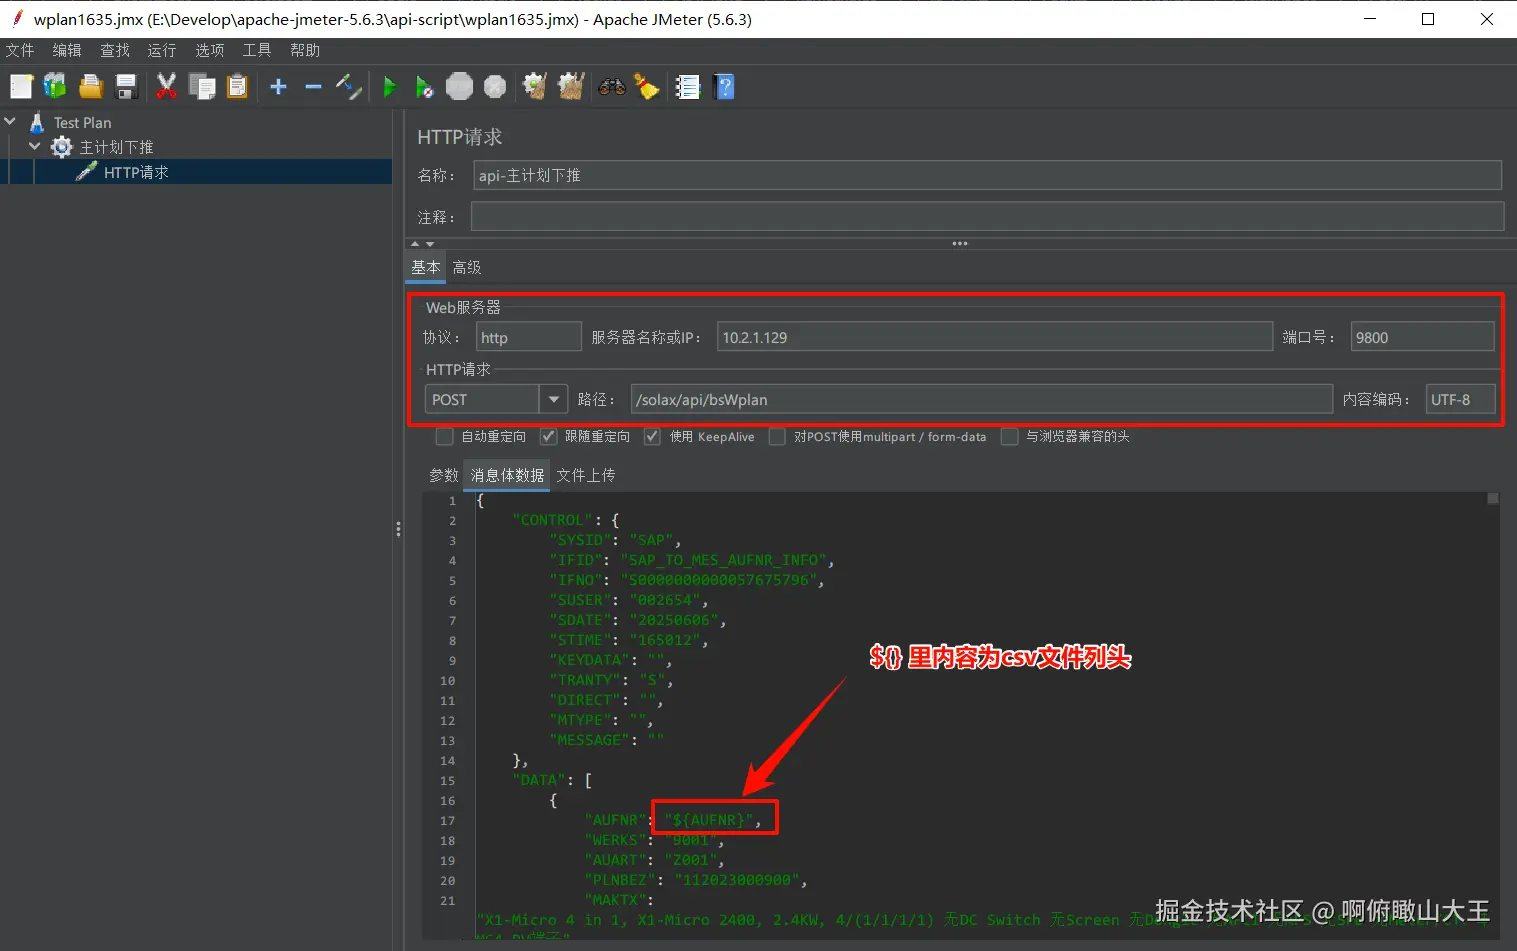
Task: Click the "112023000900" PLNBEZ value
Action: [x=738, y=880]
